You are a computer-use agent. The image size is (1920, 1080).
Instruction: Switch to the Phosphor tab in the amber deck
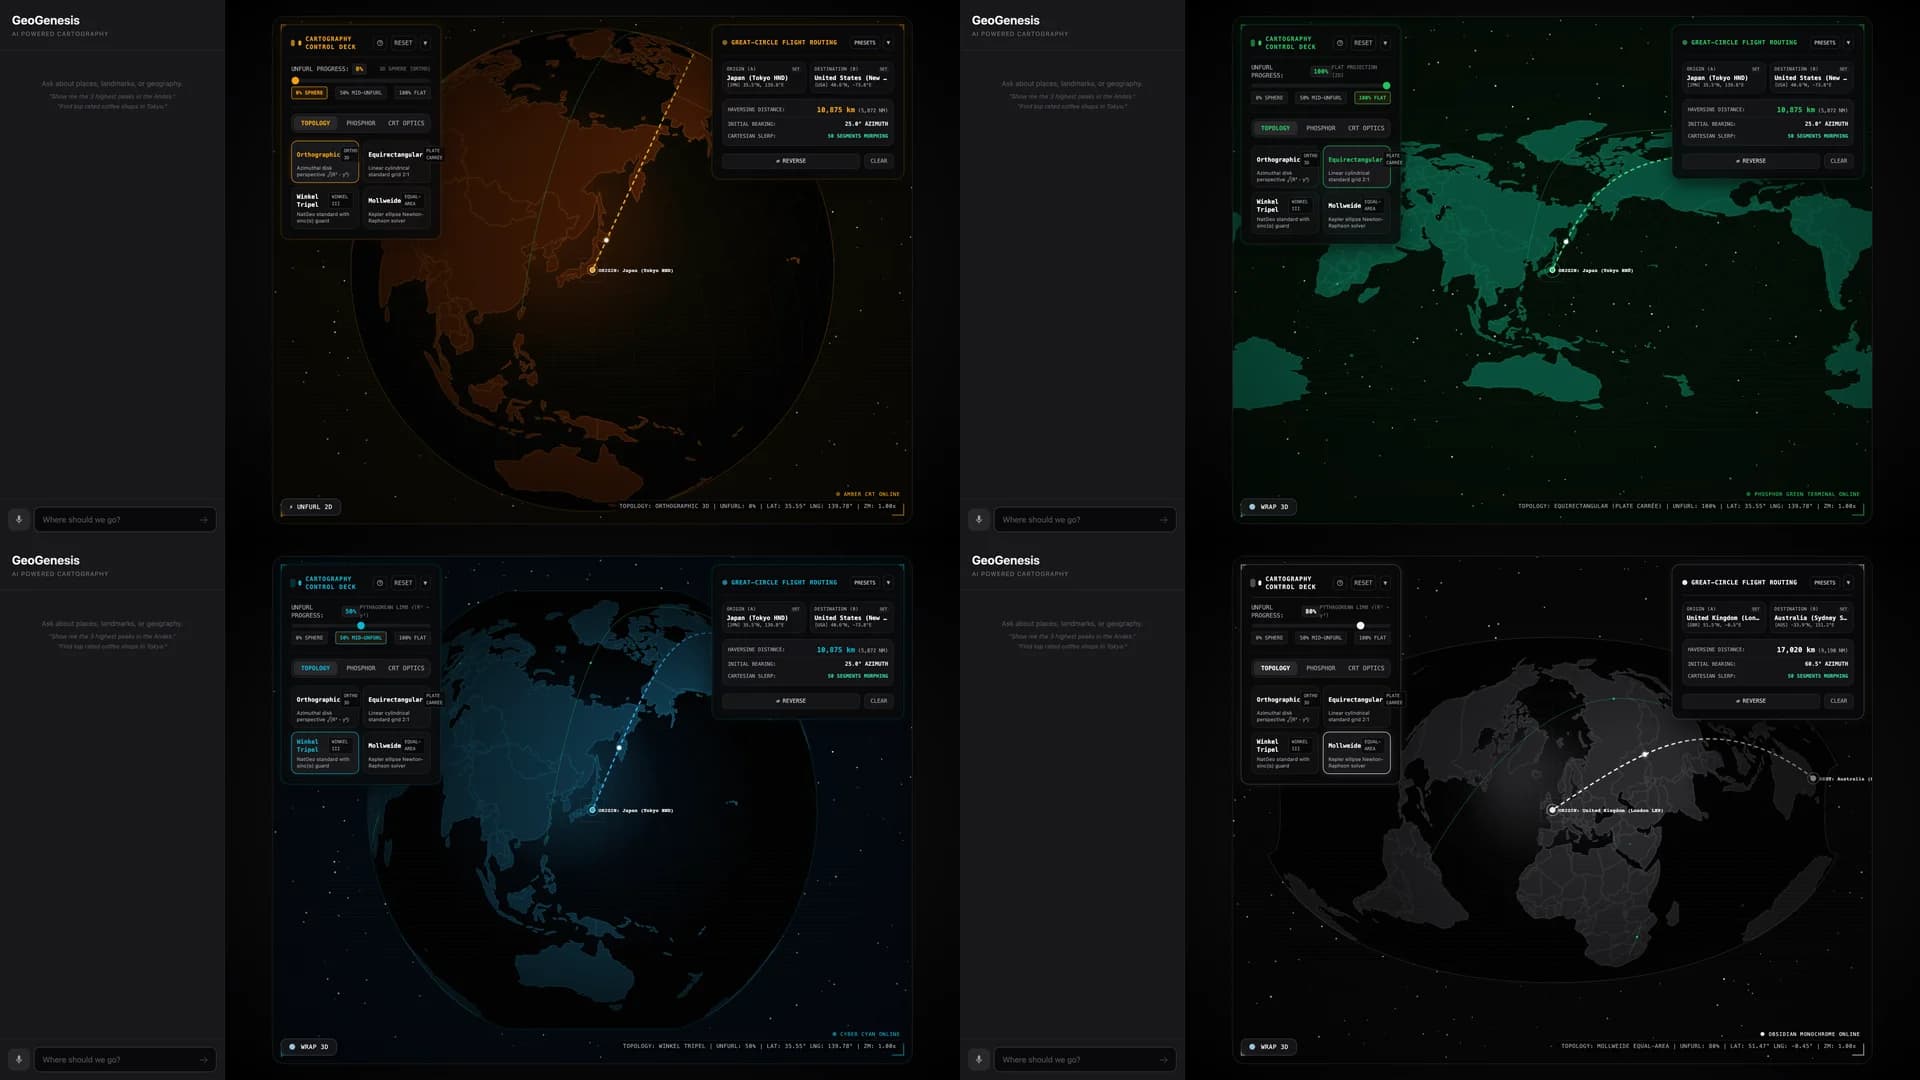pyautogui.click(x=361, y=123)
